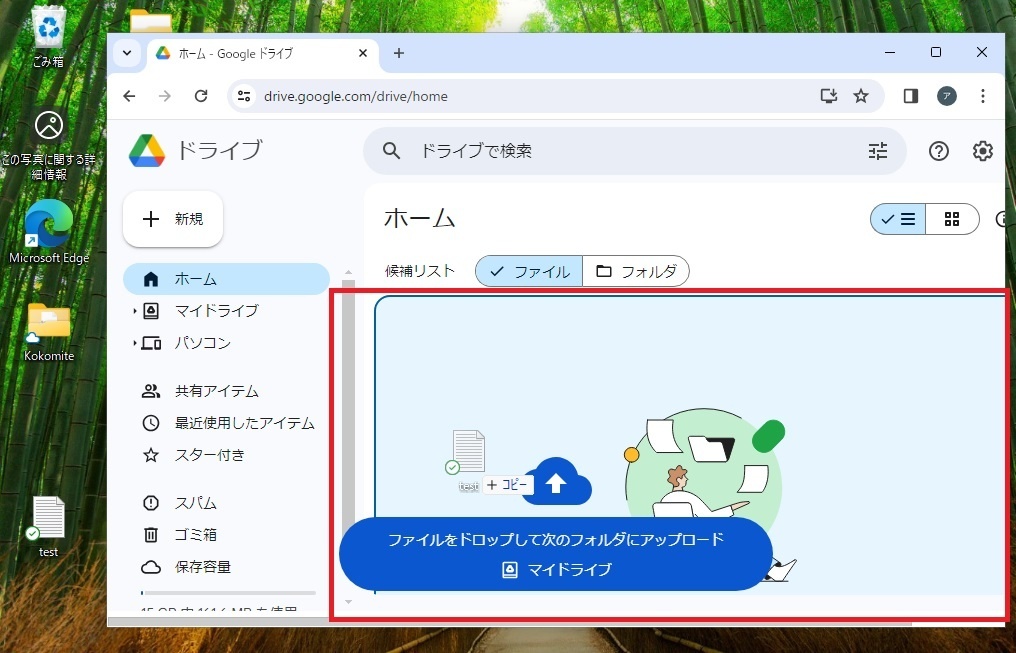The image size is (1016, 653).
Task: Click the ごみ箱 recycle bin desktop icon
Action: point(49,37)
